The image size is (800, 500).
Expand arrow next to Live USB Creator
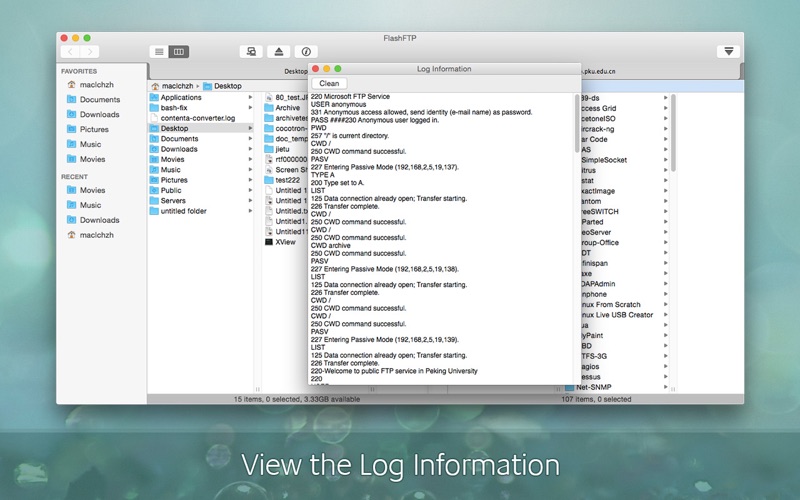coord(665,315)
